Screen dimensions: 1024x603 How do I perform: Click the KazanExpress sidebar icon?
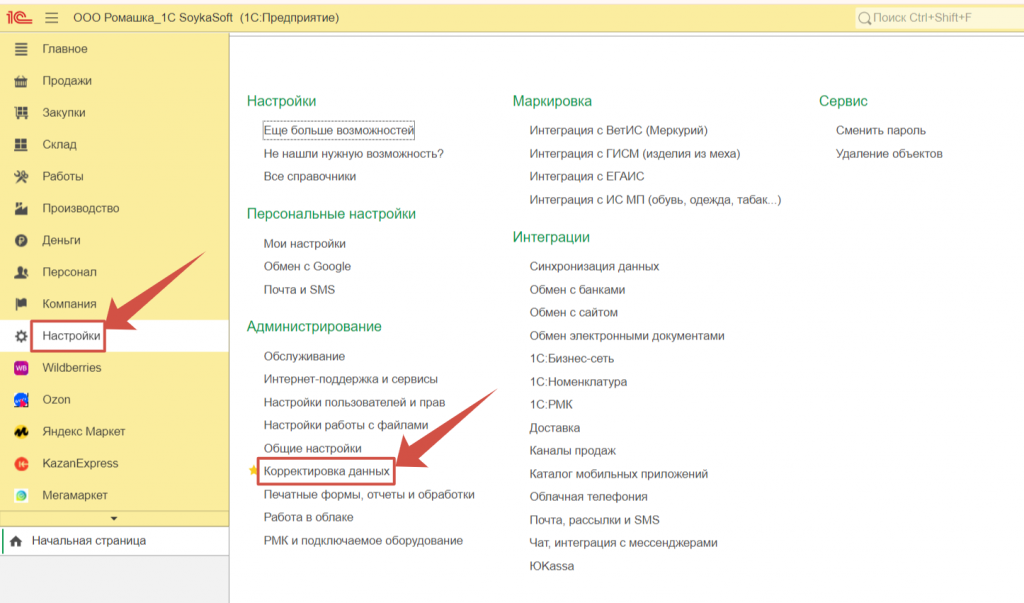[21, 464]
